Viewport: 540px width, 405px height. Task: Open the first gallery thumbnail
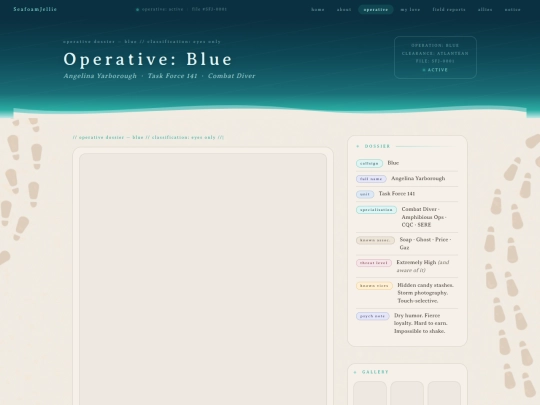370,393
